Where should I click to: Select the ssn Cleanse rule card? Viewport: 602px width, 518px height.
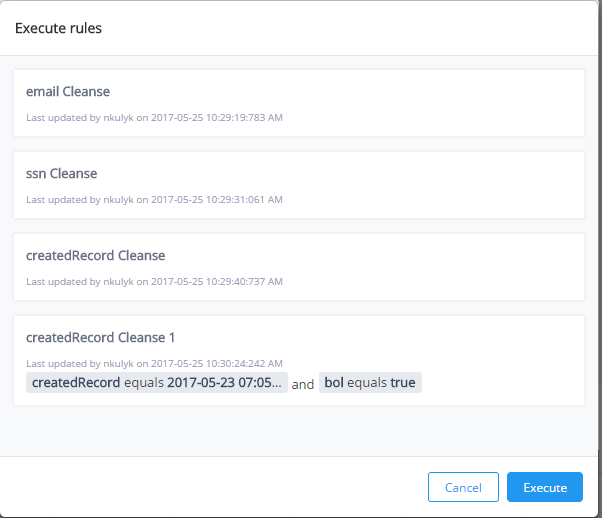pos(299,185)
